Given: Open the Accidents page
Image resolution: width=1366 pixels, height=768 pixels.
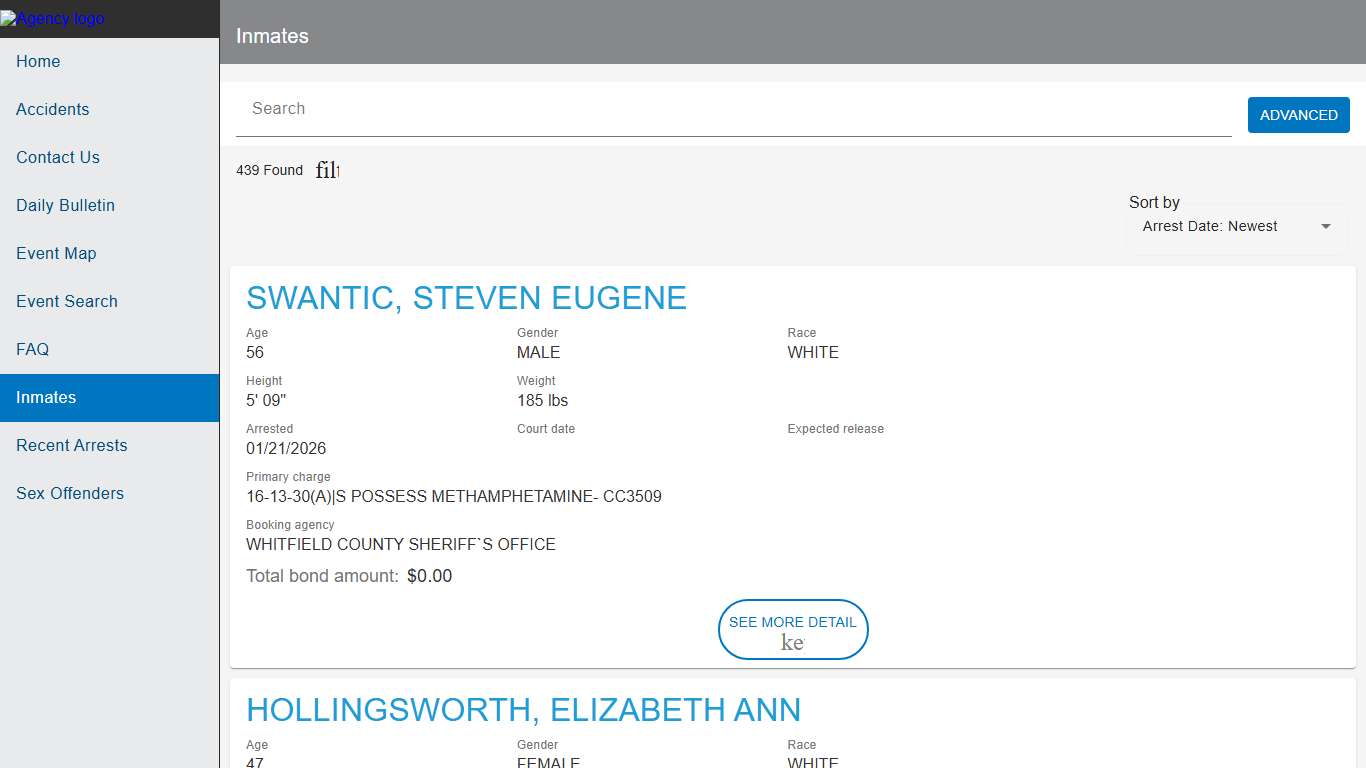Looking at the screenshot, I should (x=52, y=109).
